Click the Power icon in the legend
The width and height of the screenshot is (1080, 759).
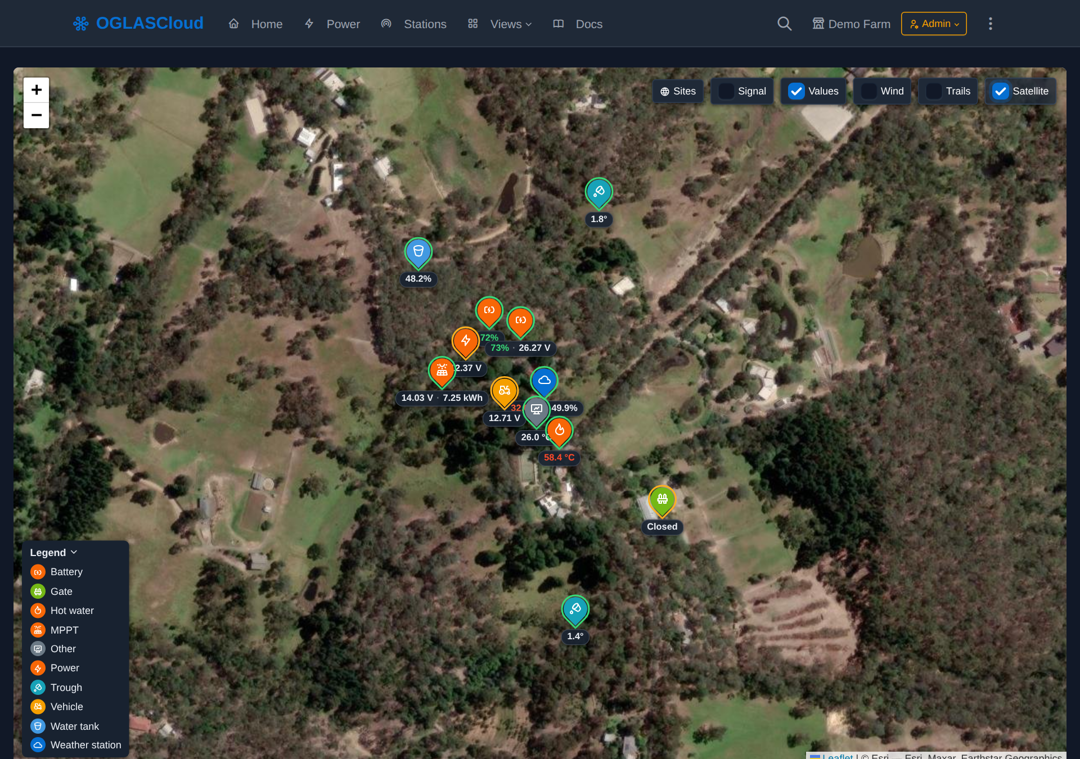[x=38, y=668]
